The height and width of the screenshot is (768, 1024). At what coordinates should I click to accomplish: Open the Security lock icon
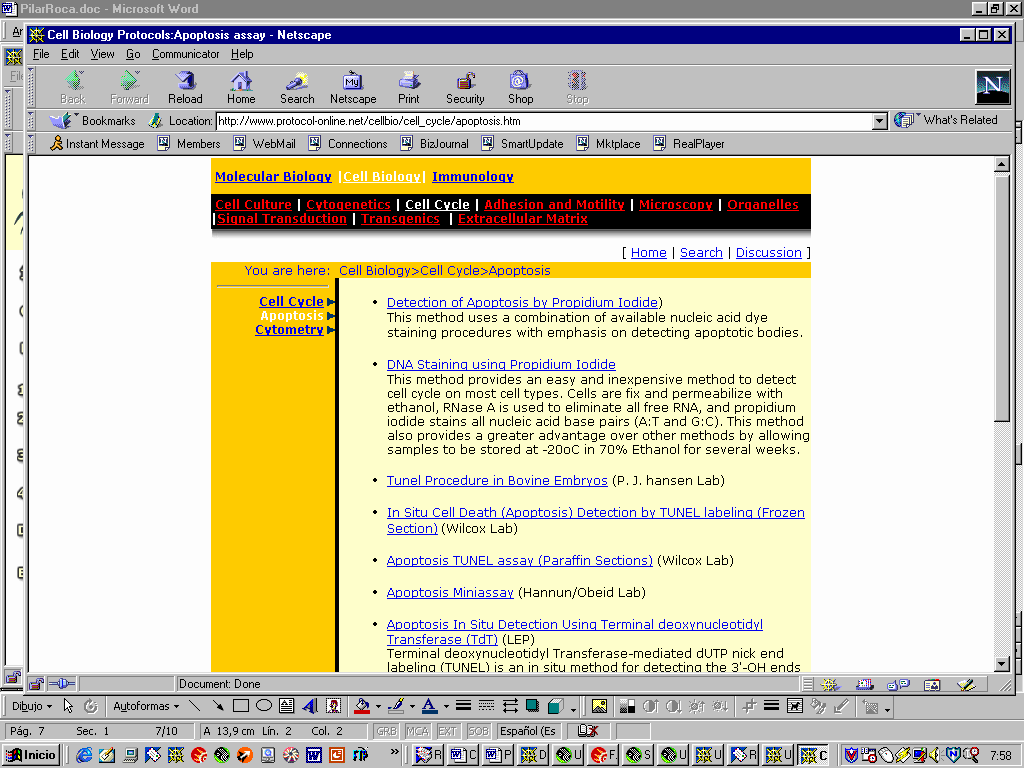(x=465, y=87)
